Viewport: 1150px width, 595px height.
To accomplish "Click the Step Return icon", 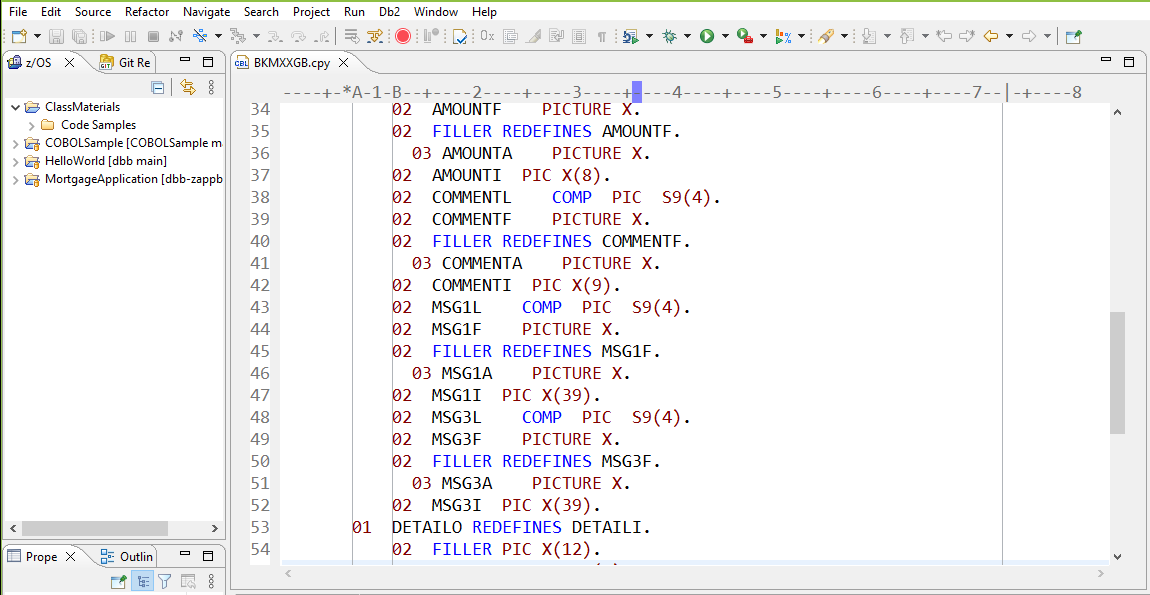I will [x=321, y=36].
